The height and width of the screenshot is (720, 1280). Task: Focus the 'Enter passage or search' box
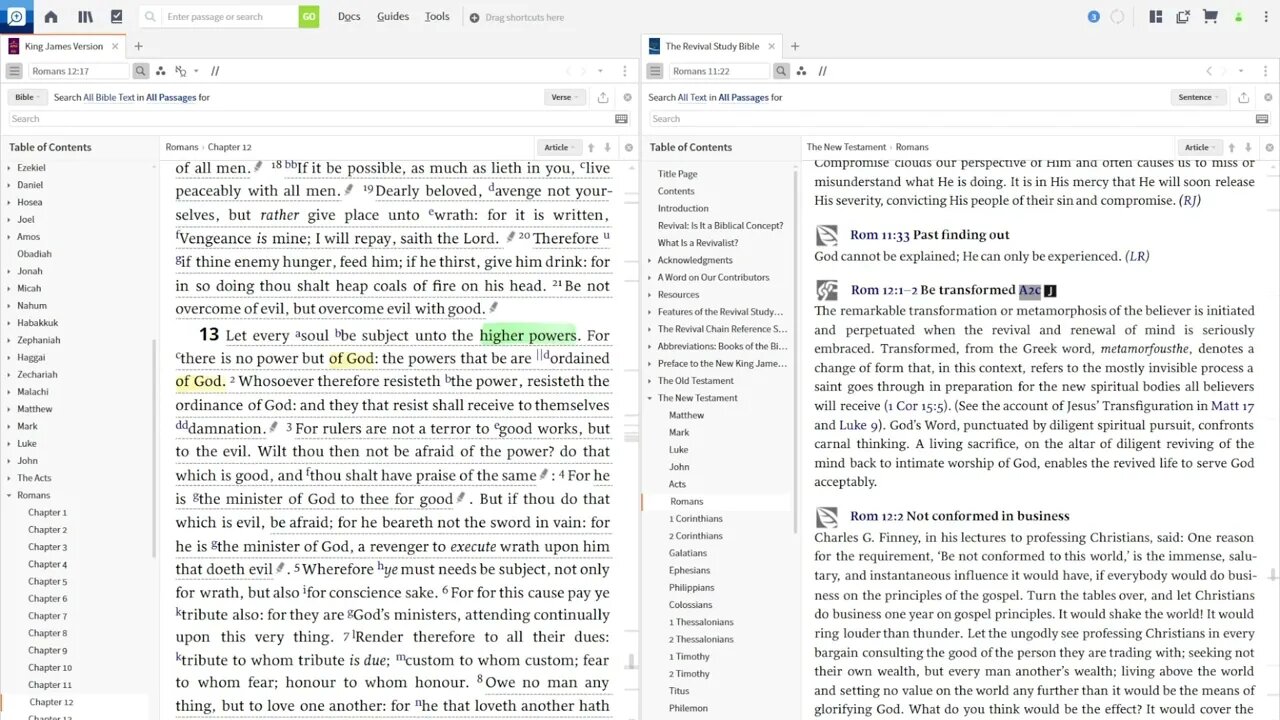tap(229, 17)
